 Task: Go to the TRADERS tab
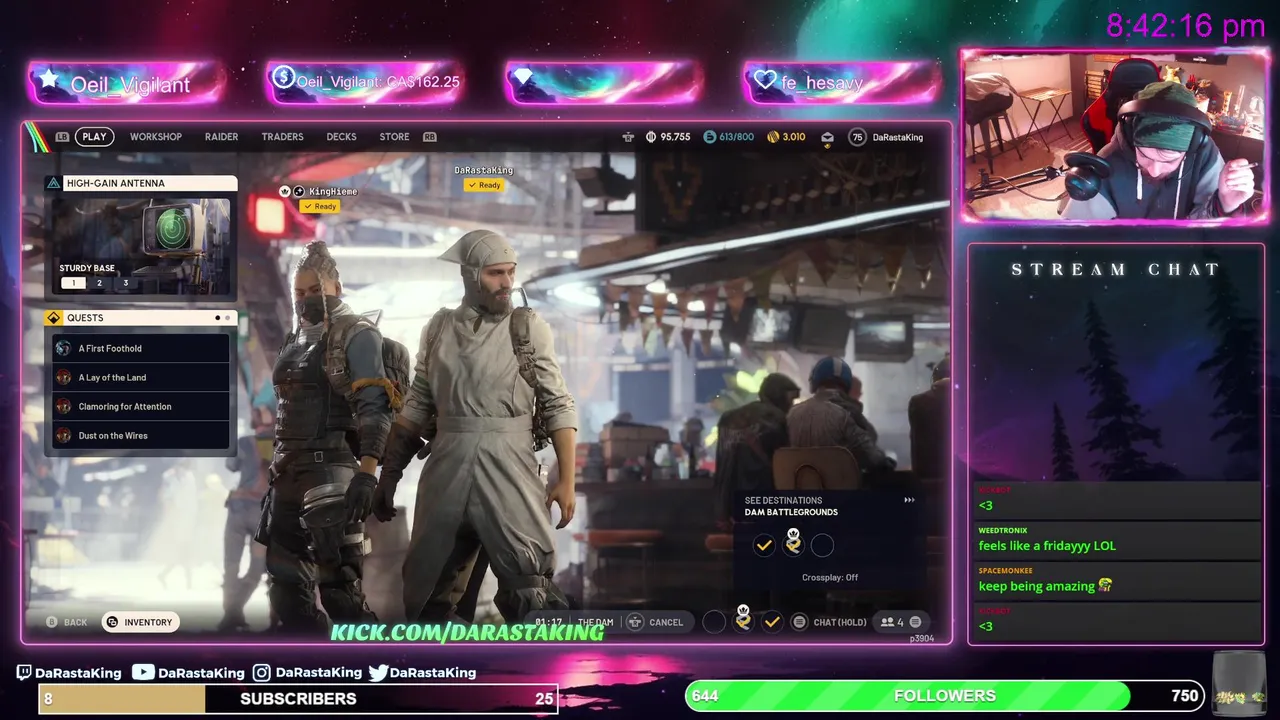(282, 137)
